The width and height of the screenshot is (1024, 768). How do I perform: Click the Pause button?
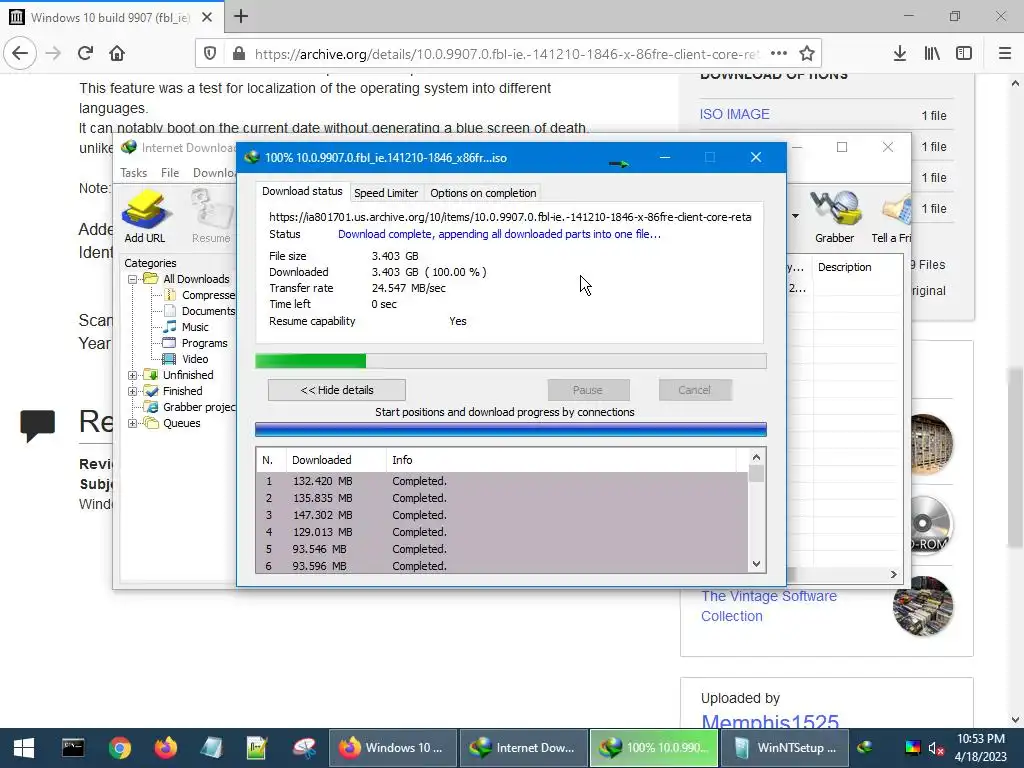tap(588, 390)
